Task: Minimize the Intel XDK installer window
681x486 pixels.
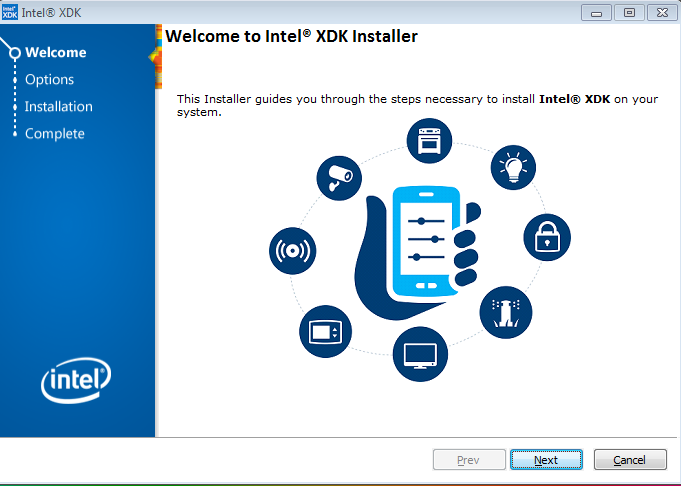Action: click(596, 13)
